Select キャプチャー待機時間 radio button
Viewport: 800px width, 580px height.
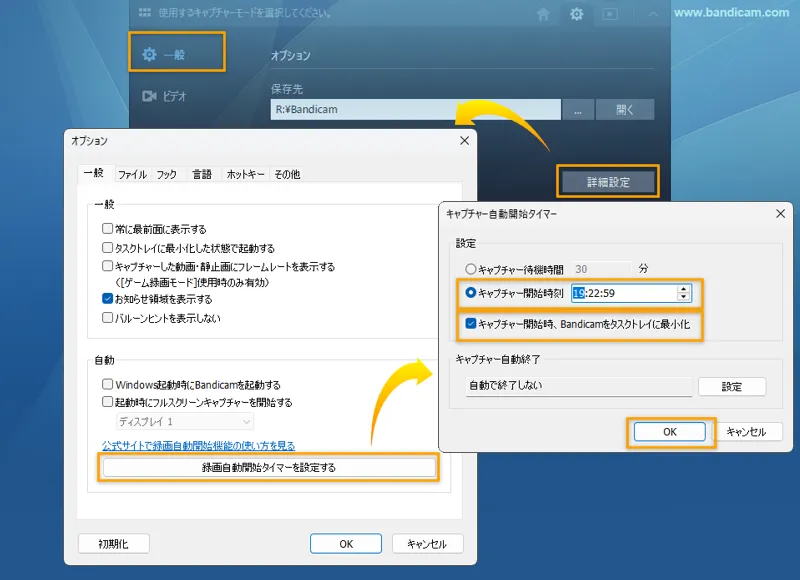coord(470,269)
